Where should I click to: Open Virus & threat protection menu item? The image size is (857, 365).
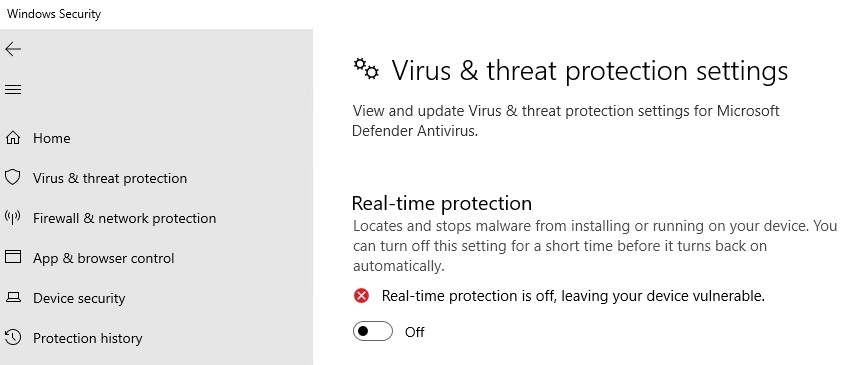click(110, 178)
